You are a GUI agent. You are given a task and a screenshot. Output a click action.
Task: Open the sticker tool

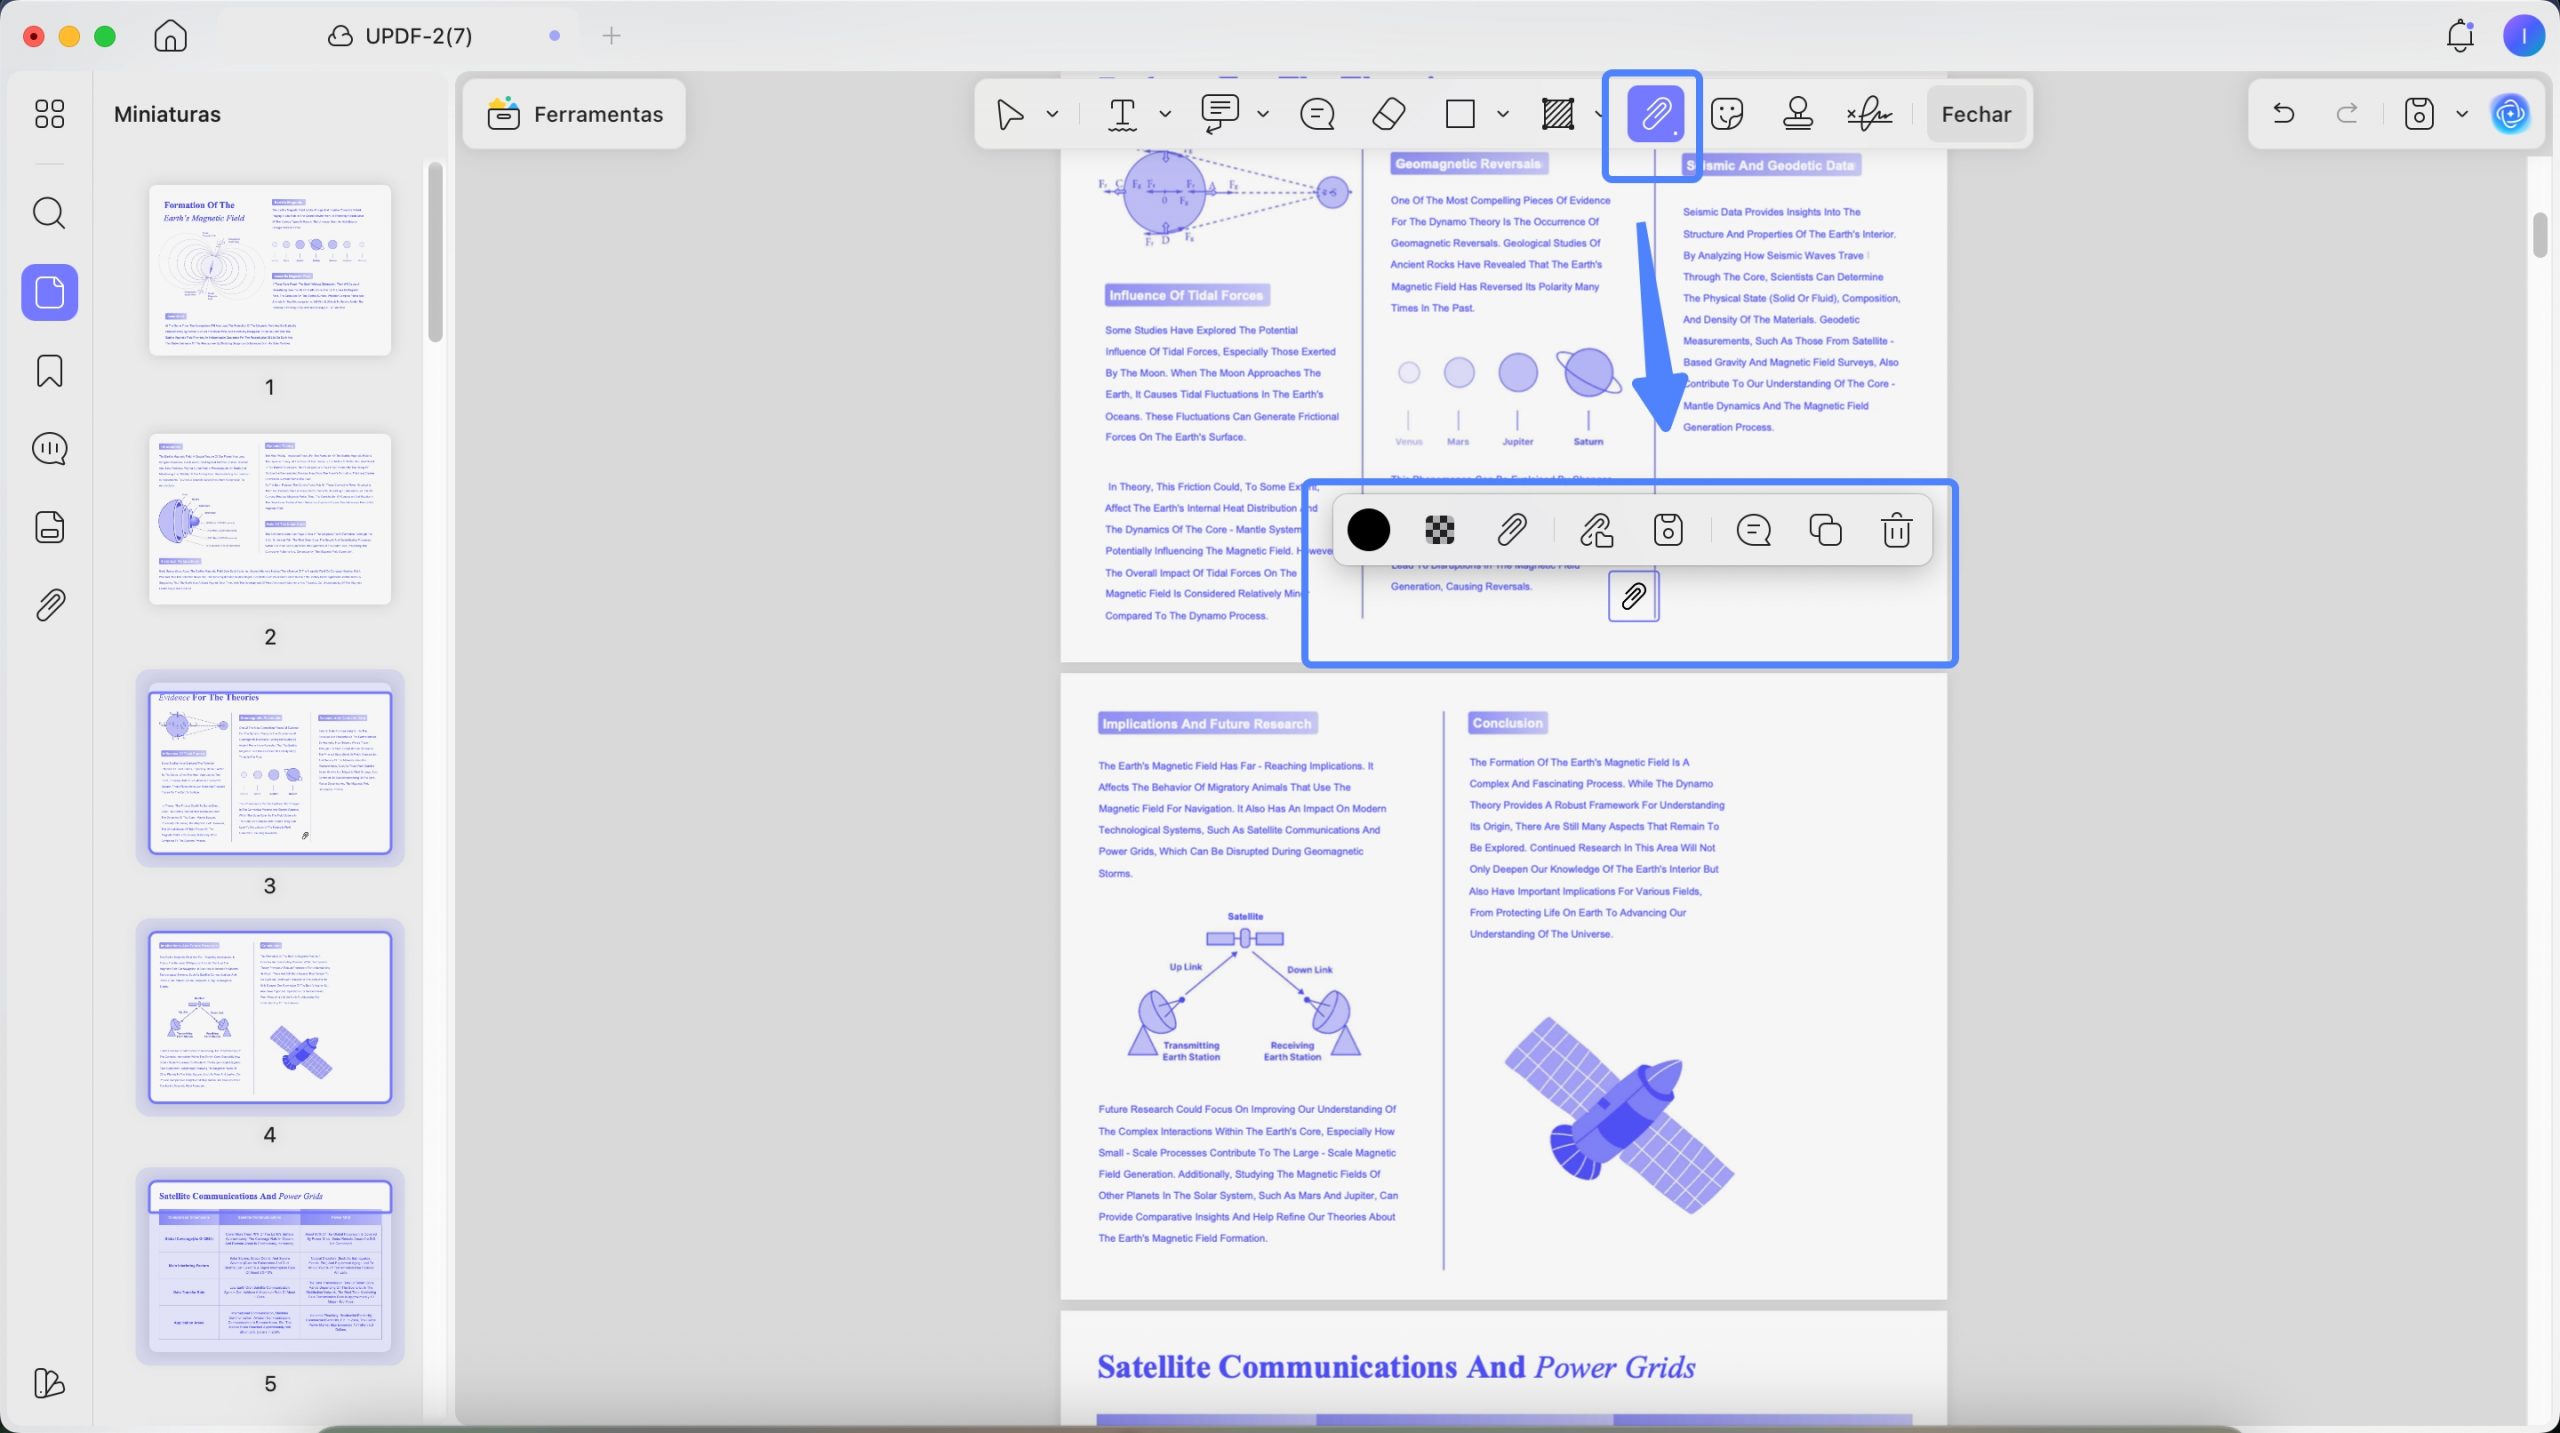pos(1727,114)
